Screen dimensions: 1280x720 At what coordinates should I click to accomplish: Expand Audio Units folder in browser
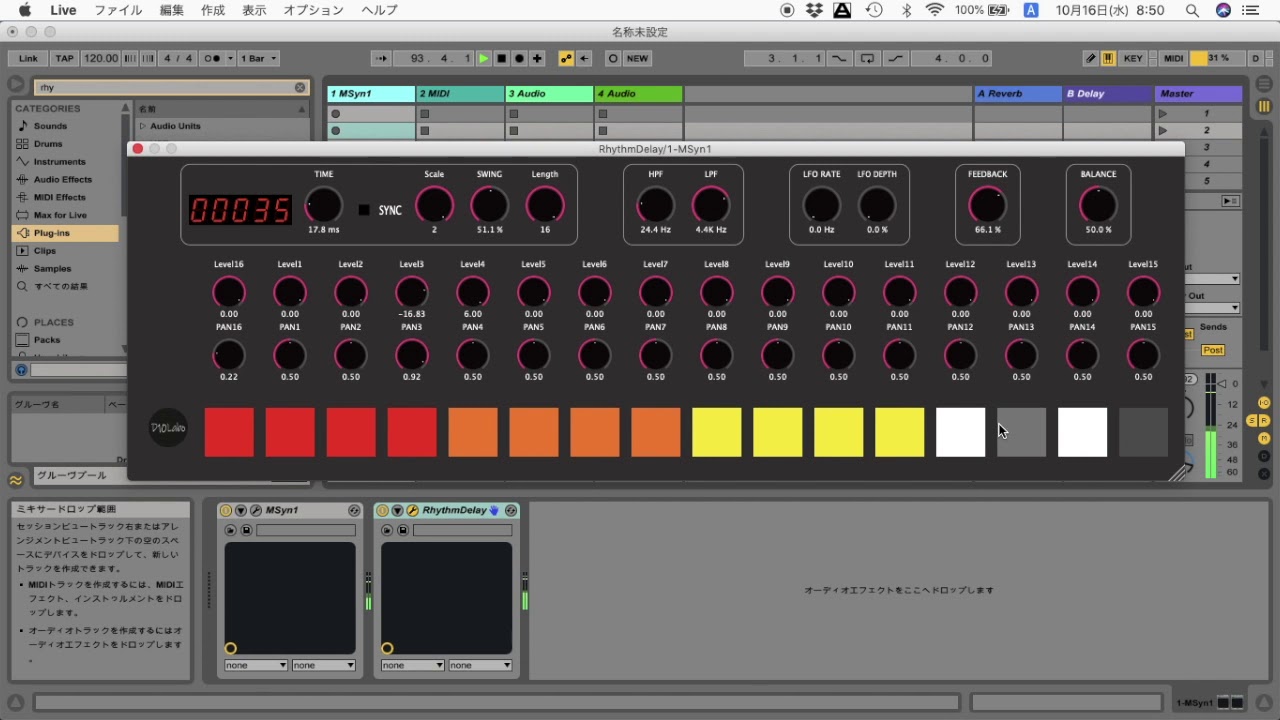(143, 126)
